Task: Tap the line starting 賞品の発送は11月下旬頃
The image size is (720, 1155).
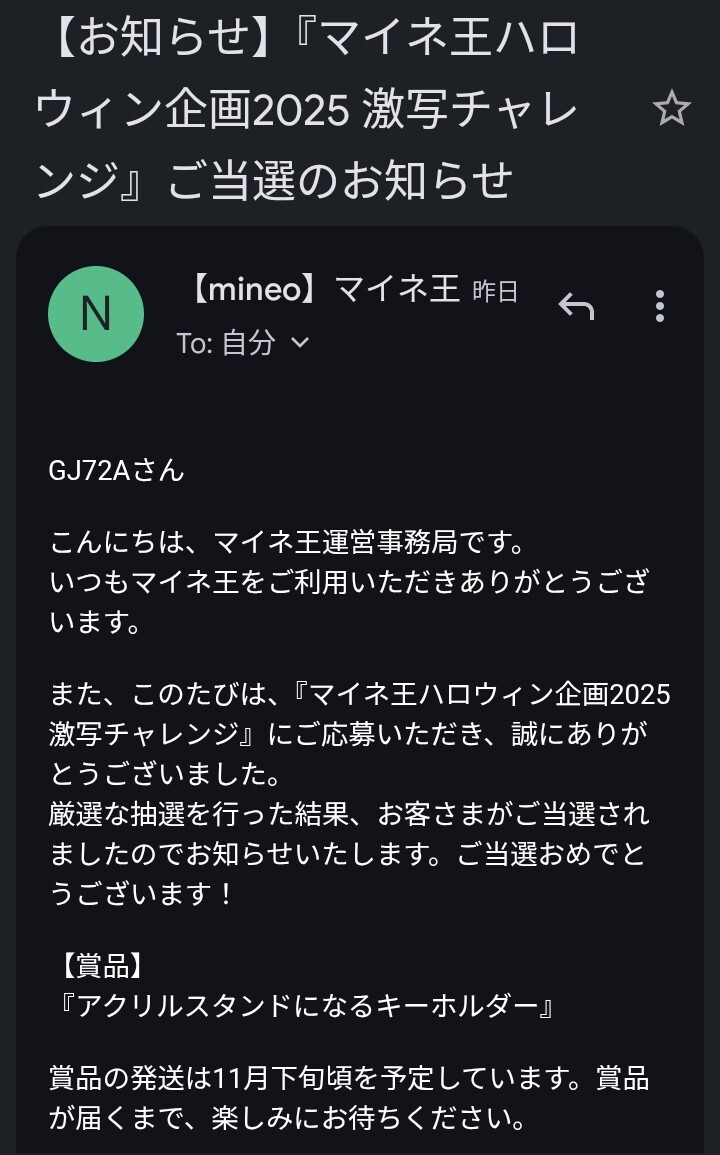Action: point(349,1078)
